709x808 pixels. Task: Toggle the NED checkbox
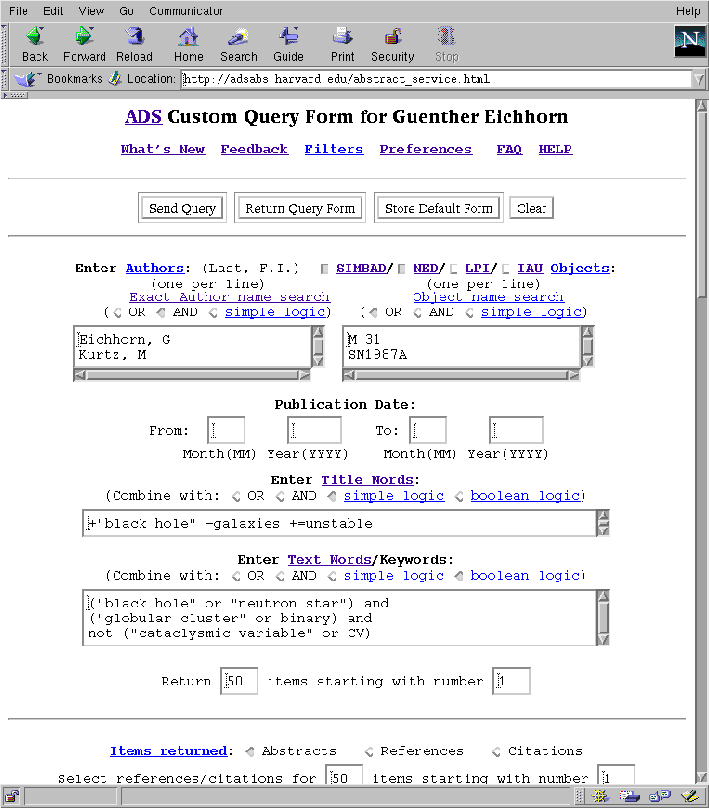(x=402, y=268)
